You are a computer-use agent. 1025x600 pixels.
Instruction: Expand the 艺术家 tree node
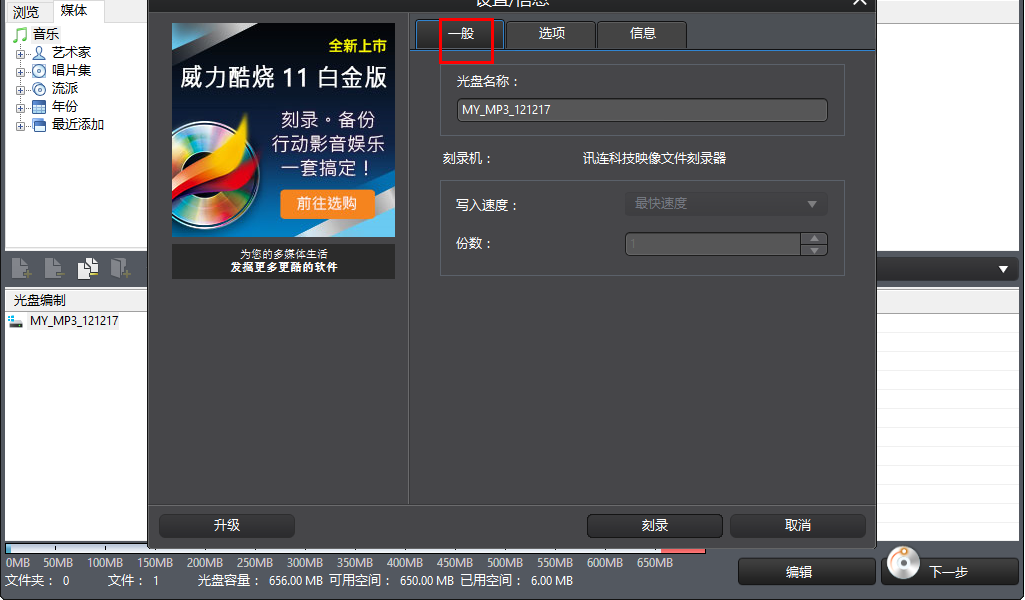tap(20, 54)
